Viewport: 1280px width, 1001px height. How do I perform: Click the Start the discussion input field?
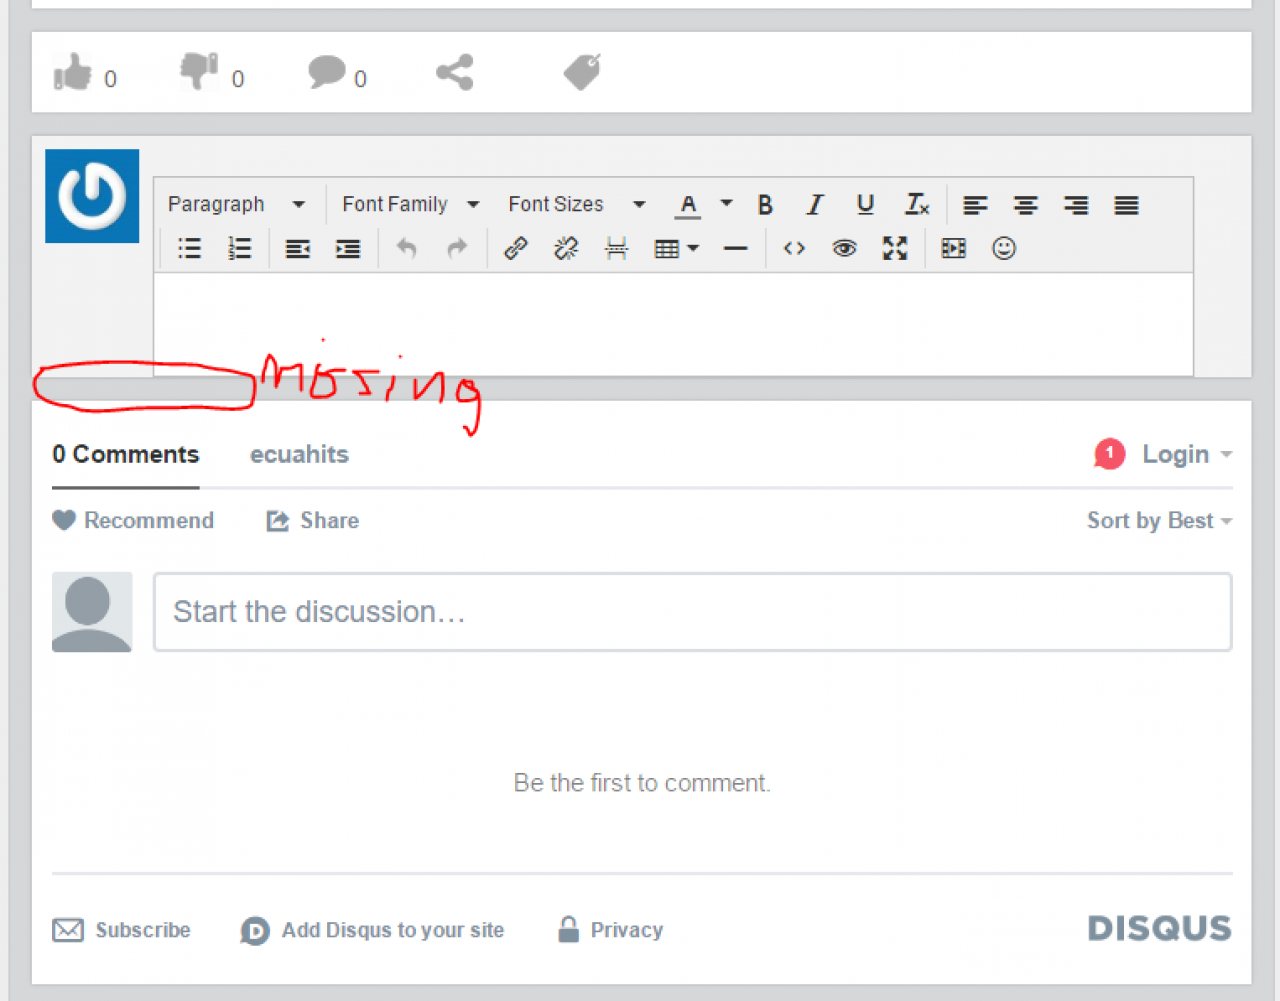tap(692, 612)
